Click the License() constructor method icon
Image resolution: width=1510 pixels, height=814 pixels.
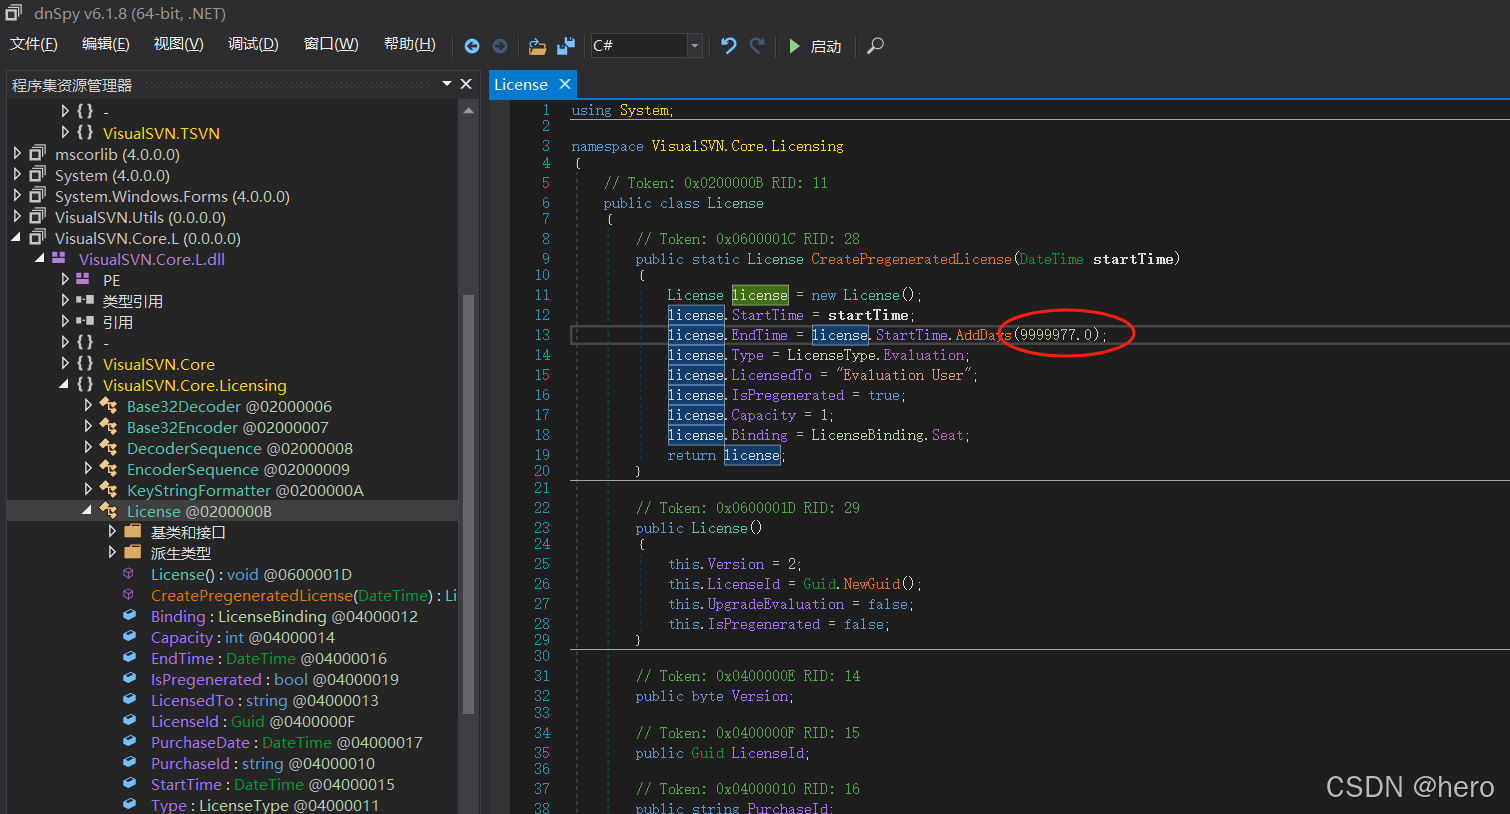click(x=129, y=574)
